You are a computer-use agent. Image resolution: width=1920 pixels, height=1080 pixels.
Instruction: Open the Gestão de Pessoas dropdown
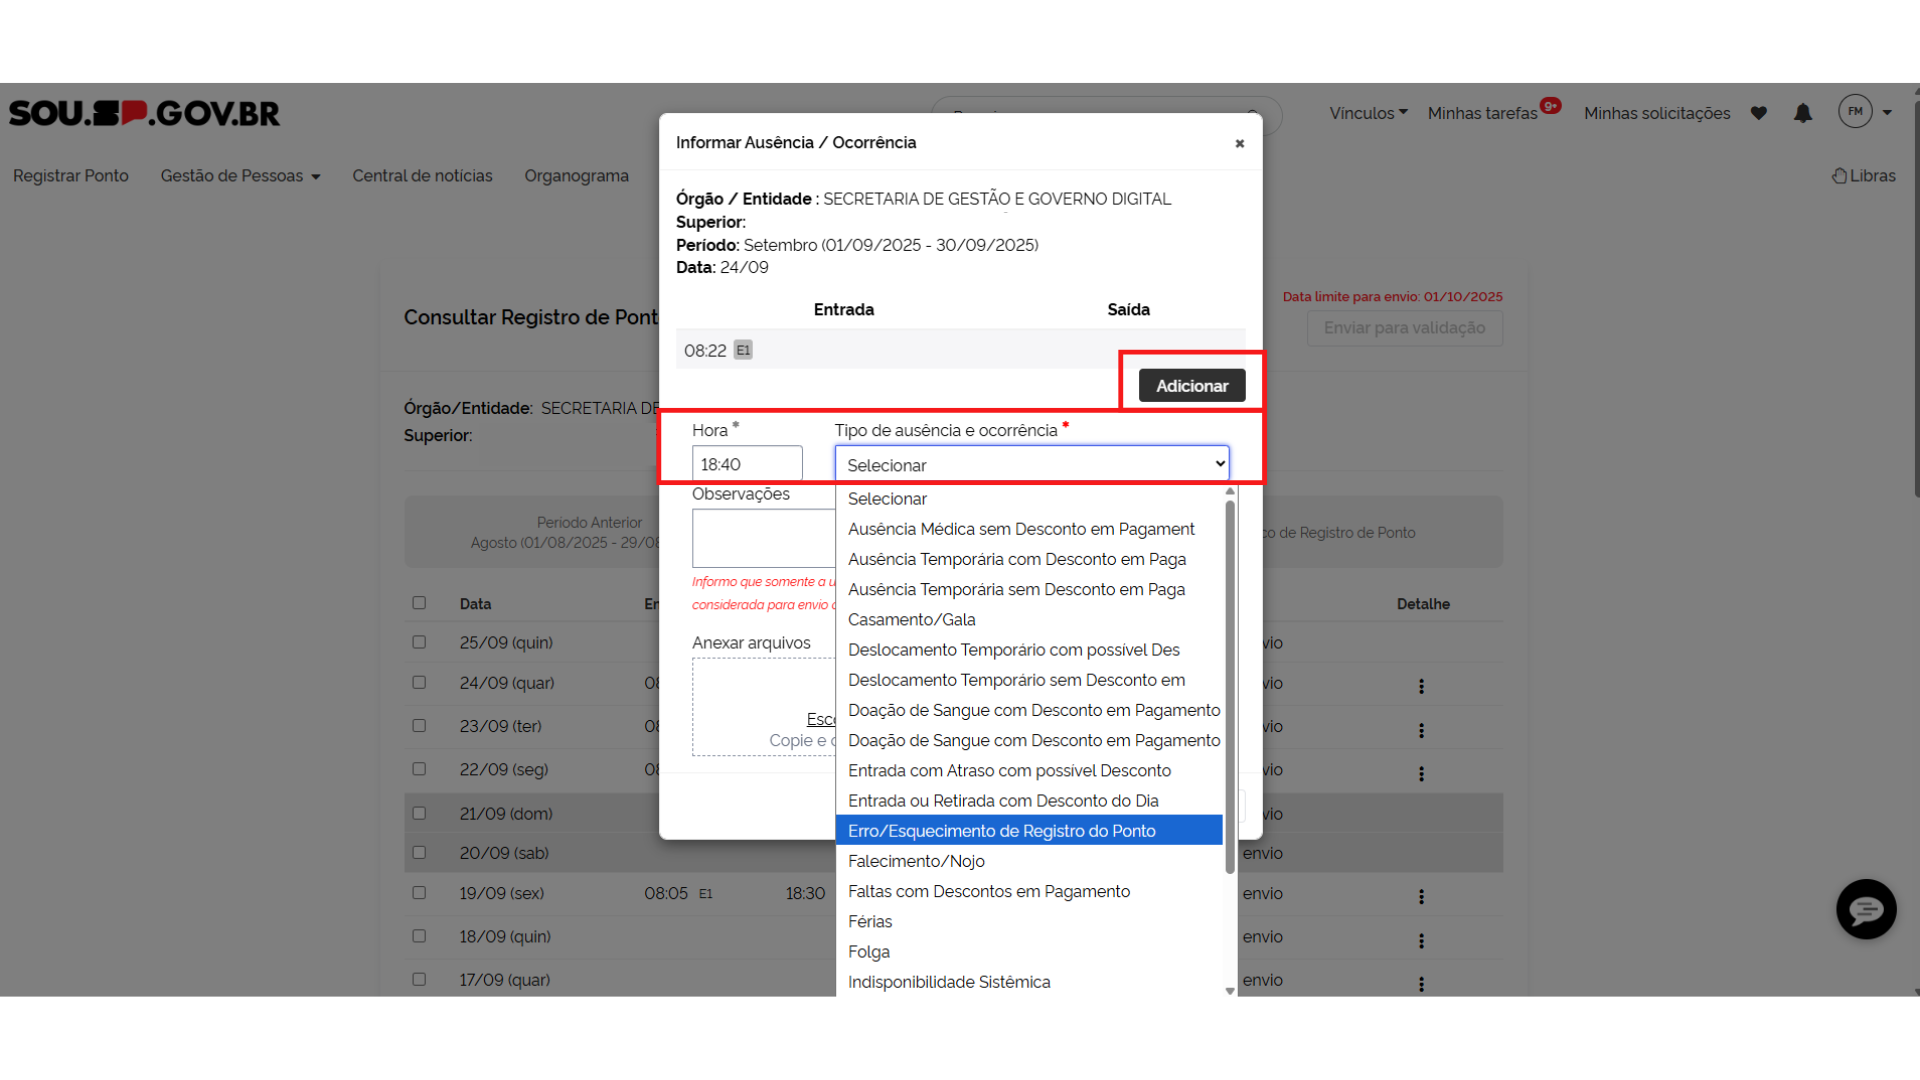(240, 176)
